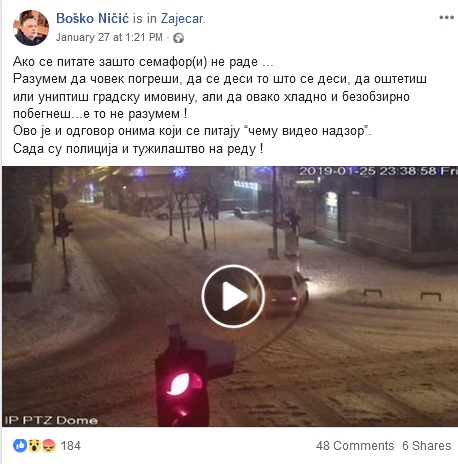Viewport: 458px width, 464px height.
Task: Click the white car in the video
Action: pyautogui.click(x=284, y=290)
